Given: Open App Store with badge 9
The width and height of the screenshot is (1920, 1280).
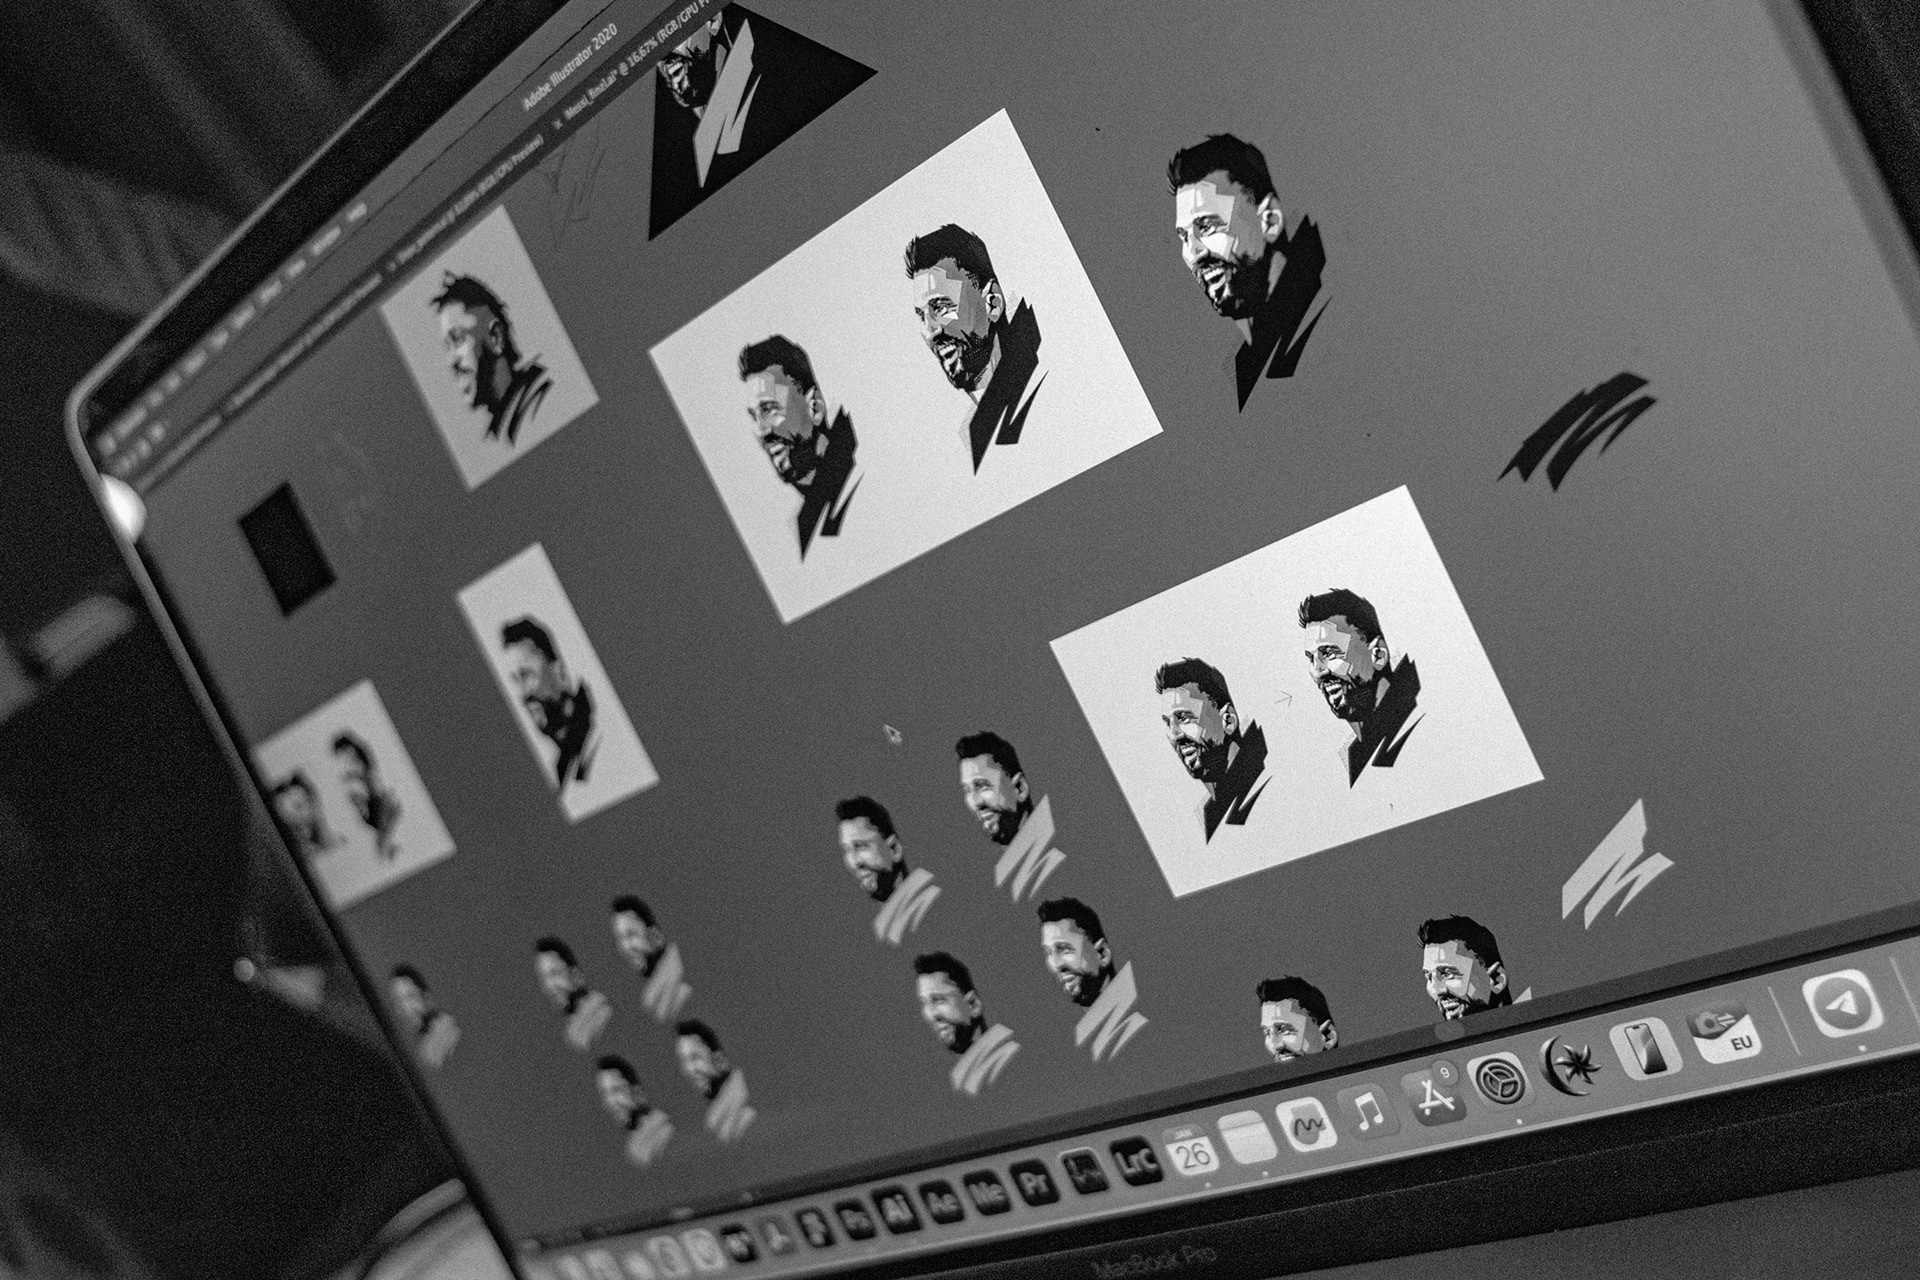Looking at the screenshot, I should click(x=1433, y=1097).
